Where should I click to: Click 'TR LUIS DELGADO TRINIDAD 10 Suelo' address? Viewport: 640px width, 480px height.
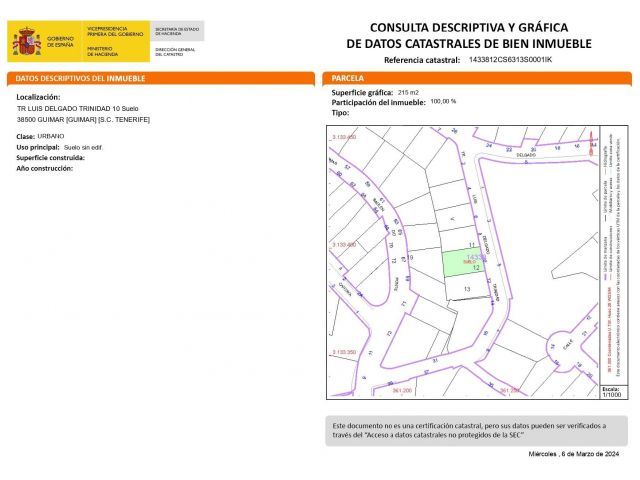tap(78, 109)
